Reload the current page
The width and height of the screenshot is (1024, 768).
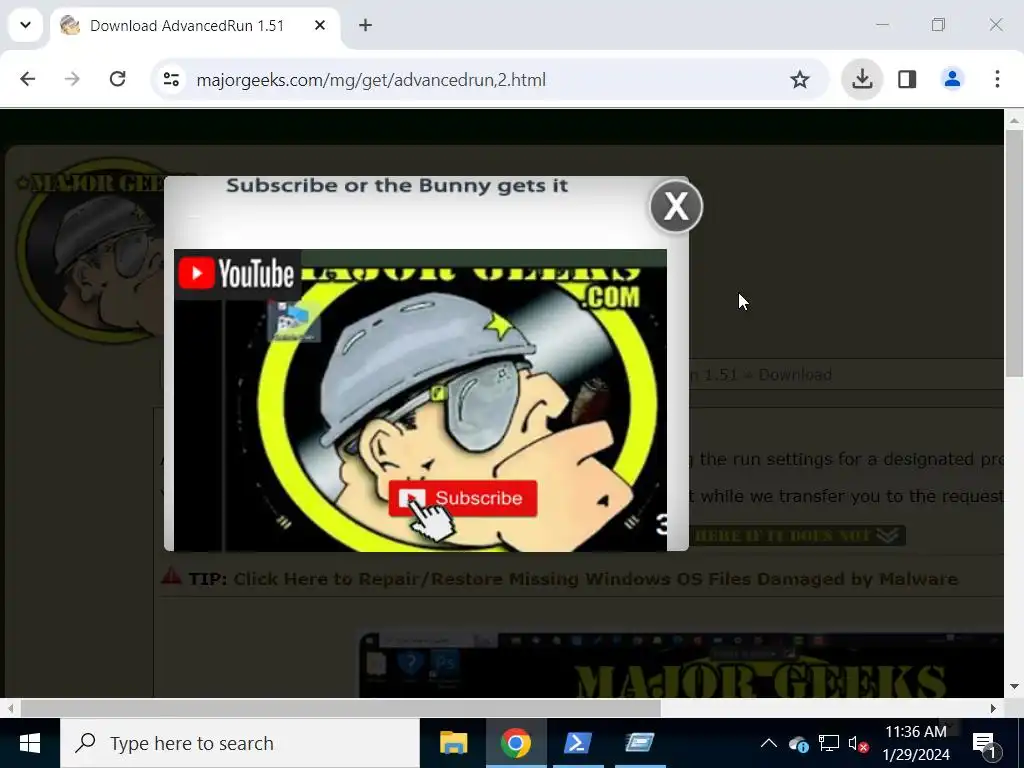pyautogui.click(x=118, y=80)
